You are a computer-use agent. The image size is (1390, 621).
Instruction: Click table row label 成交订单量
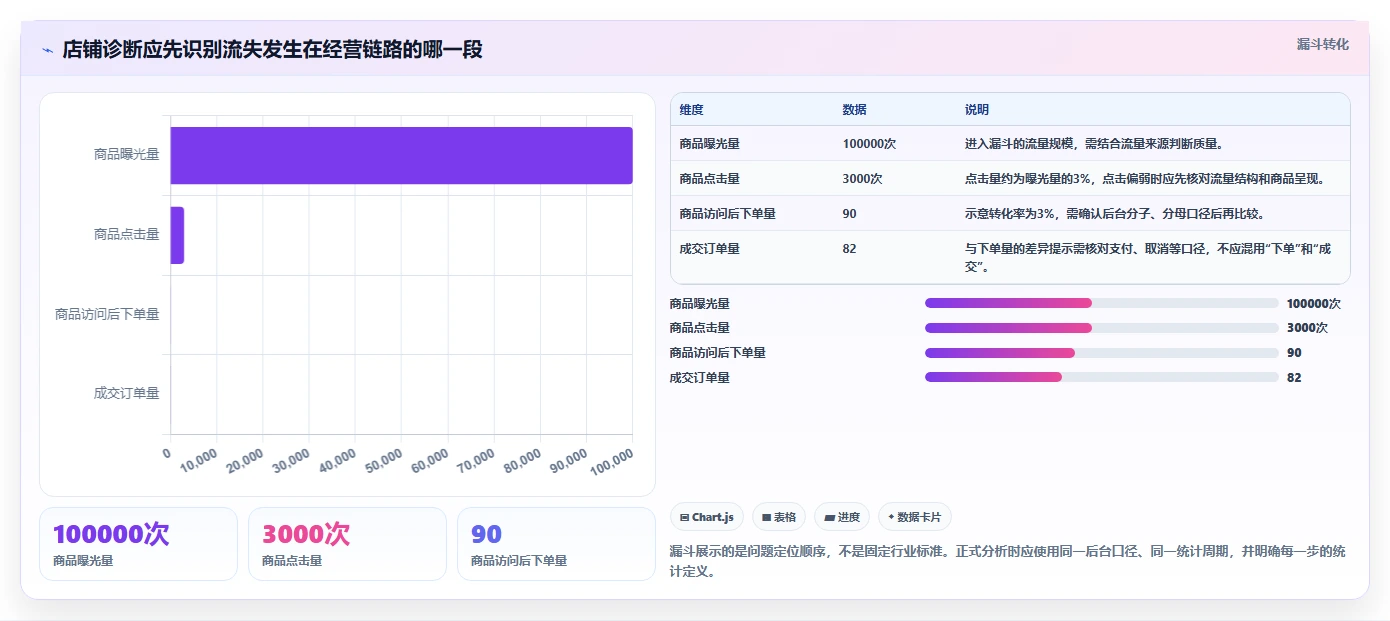(x=709, y=248)
